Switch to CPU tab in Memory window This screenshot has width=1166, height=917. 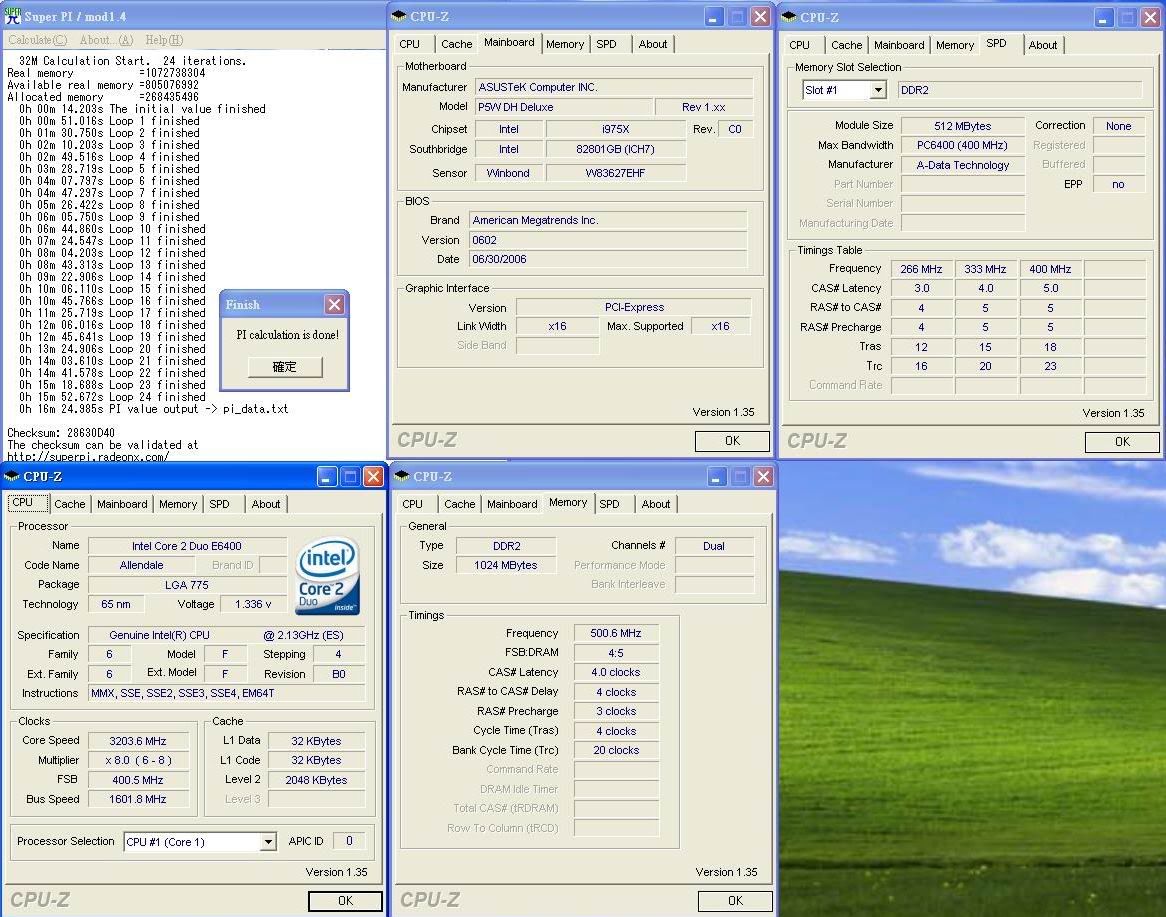[413, 503]
